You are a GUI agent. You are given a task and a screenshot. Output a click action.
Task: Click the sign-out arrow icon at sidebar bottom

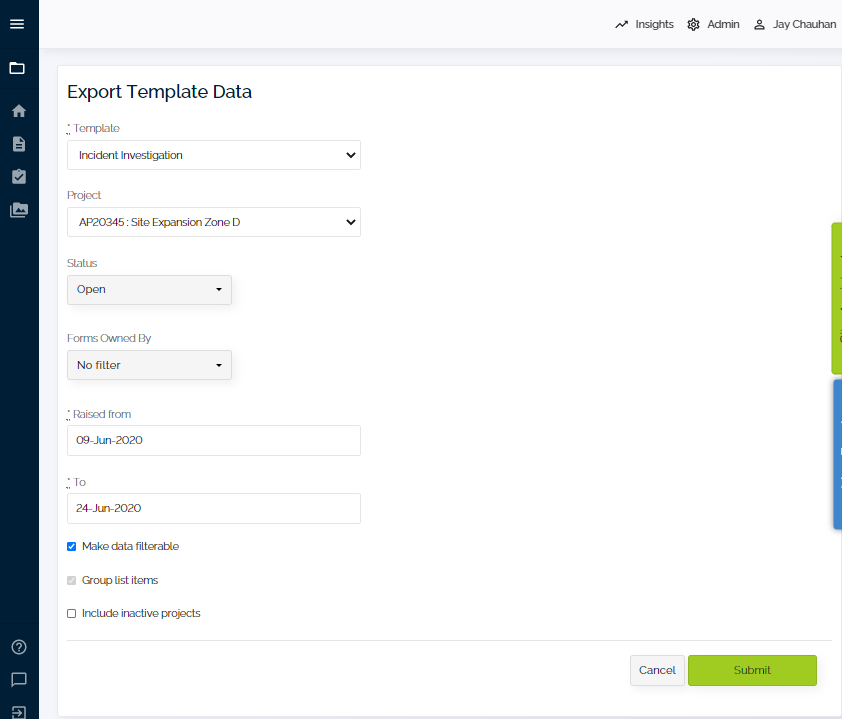click(x=19, y=713)
